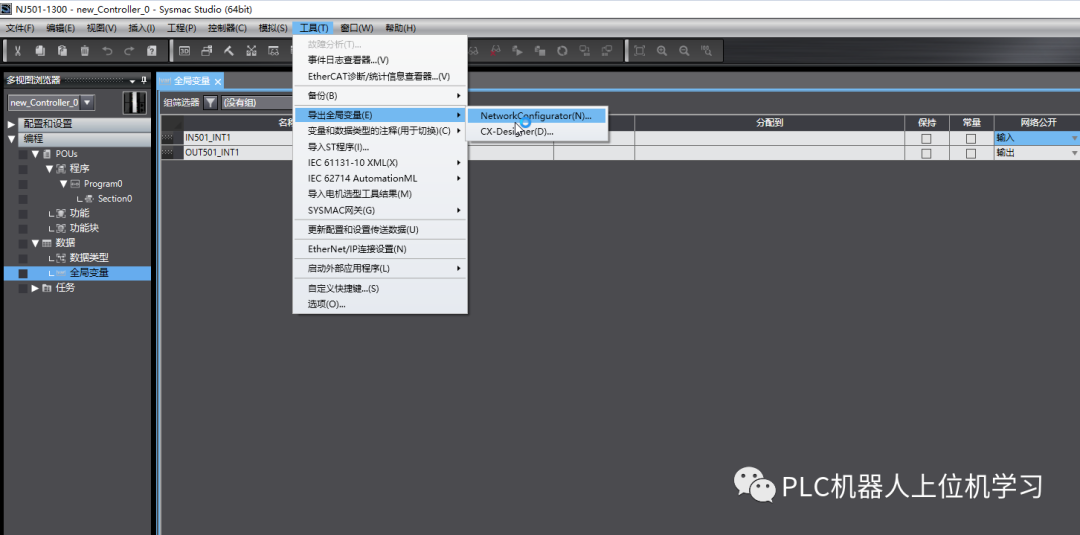
Task: Click the IN501_INT1 variable name cell
Action: click(x=238, y=138)
